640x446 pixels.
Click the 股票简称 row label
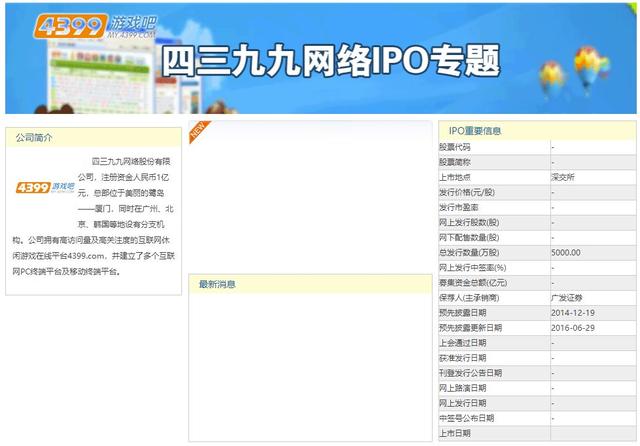[x=455, y=162]
